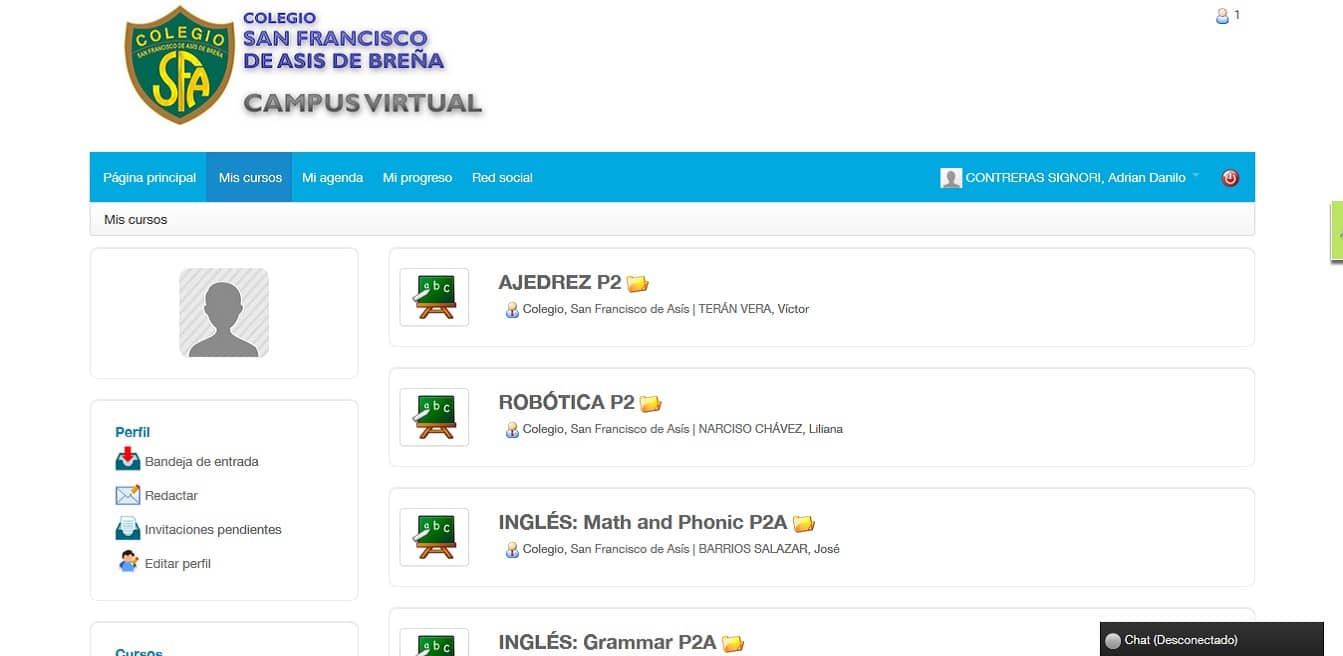Expand the green side tab on right edge

tap(1336, 232)
